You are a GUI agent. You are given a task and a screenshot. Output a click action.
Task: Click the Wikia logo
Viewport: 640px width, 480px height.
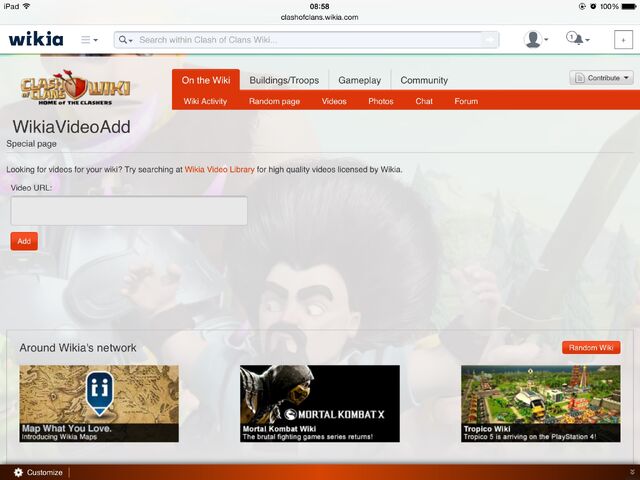(36, 39)
